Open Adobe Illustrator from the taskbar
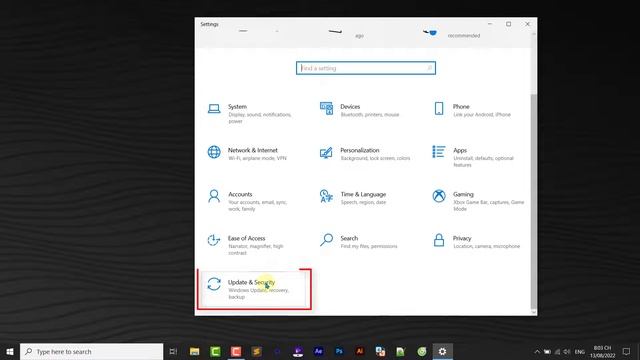This screenshot has width=640, height=360. (360, 351)
